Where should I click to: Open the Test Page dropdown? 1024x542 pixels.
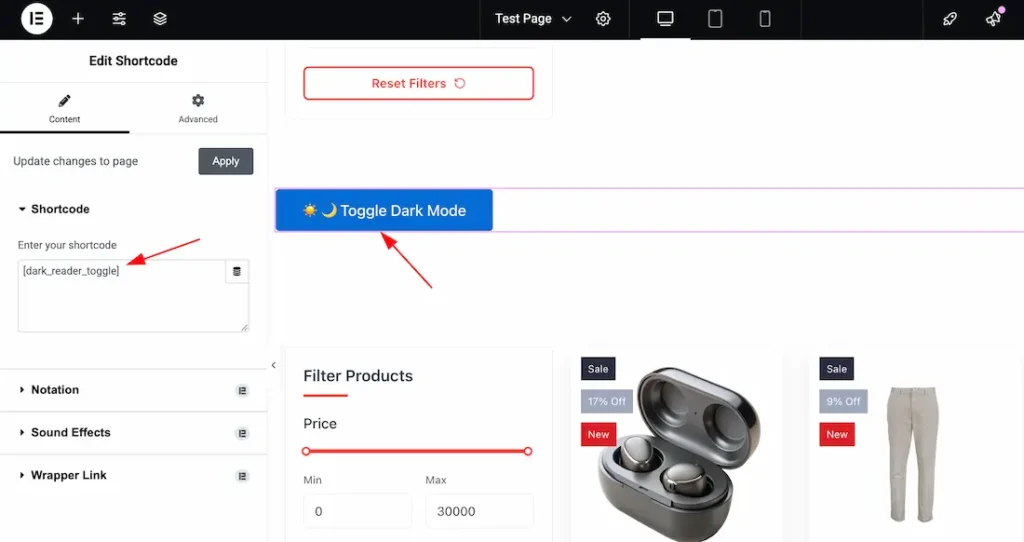pos(534,19)
